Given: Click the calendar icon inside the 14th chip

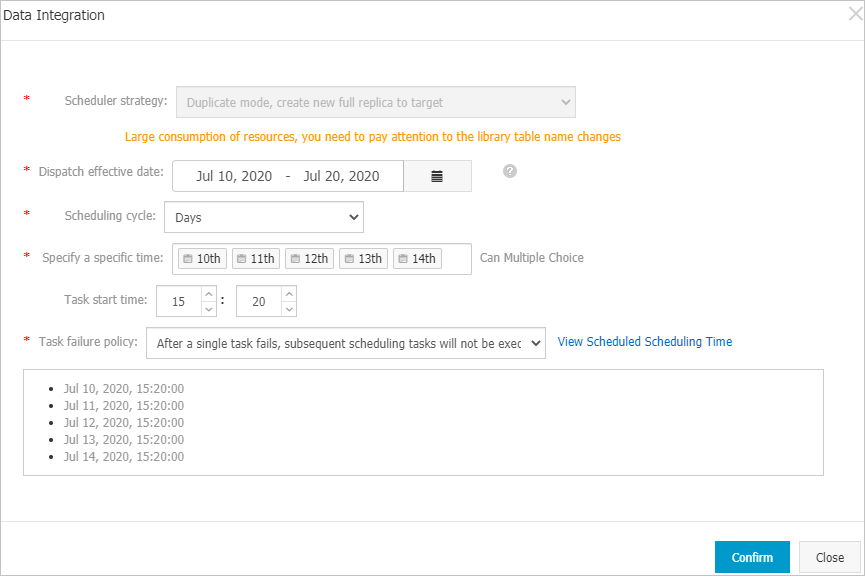Looking at the screenshot, I should [403, 257].
